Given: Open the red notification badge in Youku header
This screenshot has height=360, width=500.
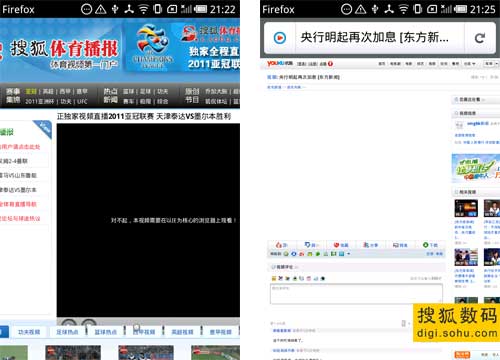Looking at the screenshot, I should coord(330,63).
